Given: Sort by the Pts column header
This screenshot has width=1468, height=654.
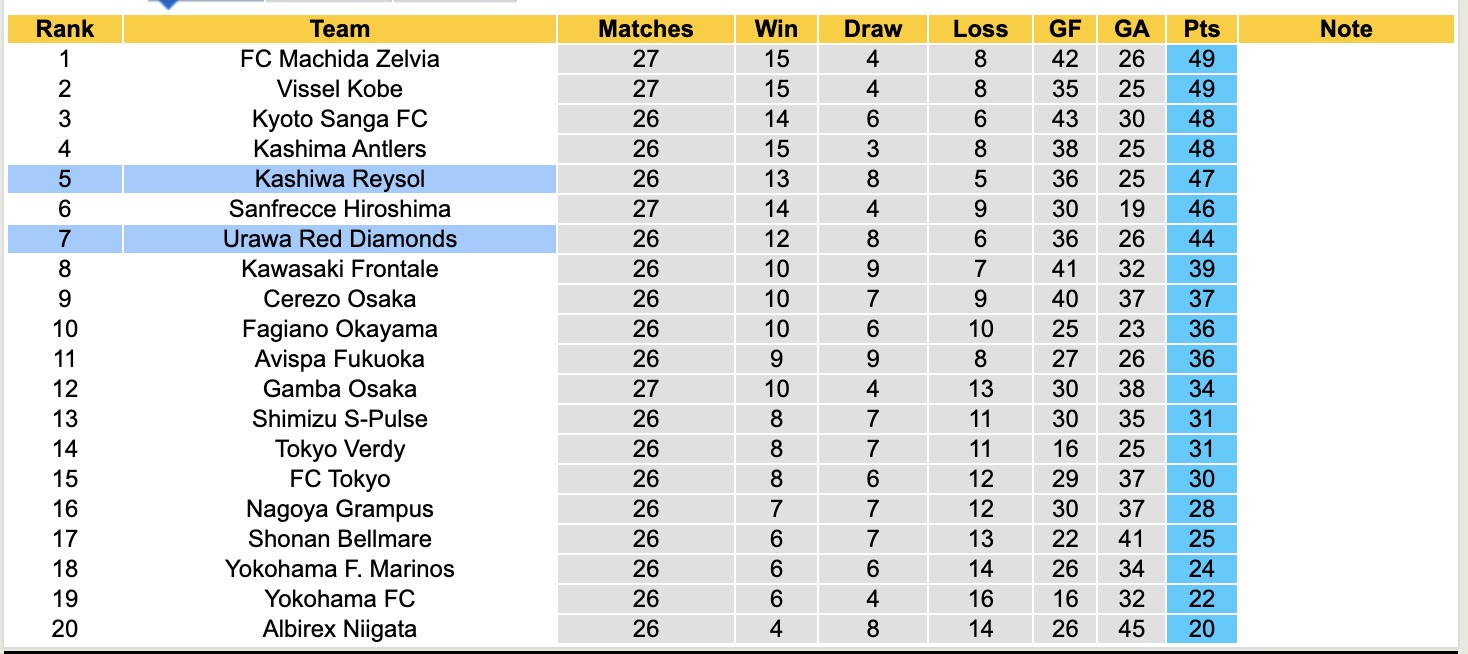Looking at the screenshot, I should [1201, 29].
